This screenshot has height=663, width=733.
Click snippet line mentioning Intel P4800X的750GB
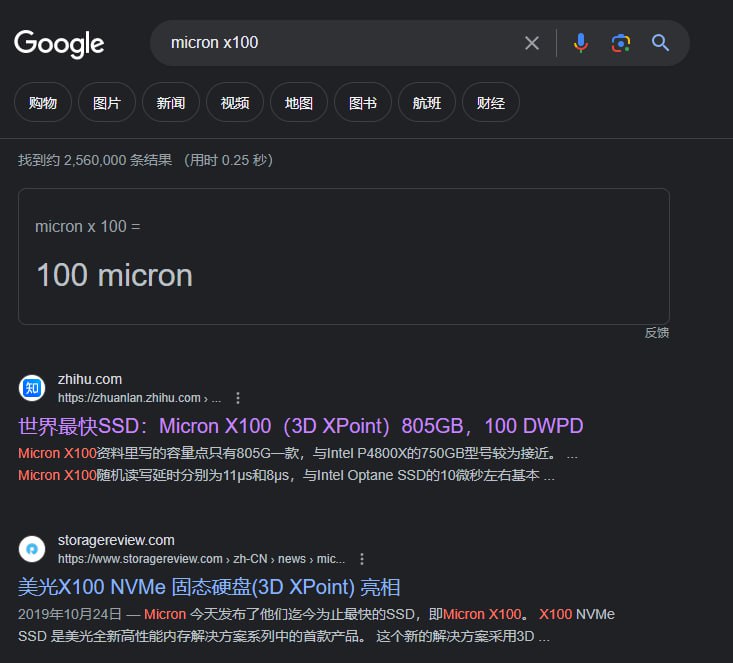(x=297, y=453)
